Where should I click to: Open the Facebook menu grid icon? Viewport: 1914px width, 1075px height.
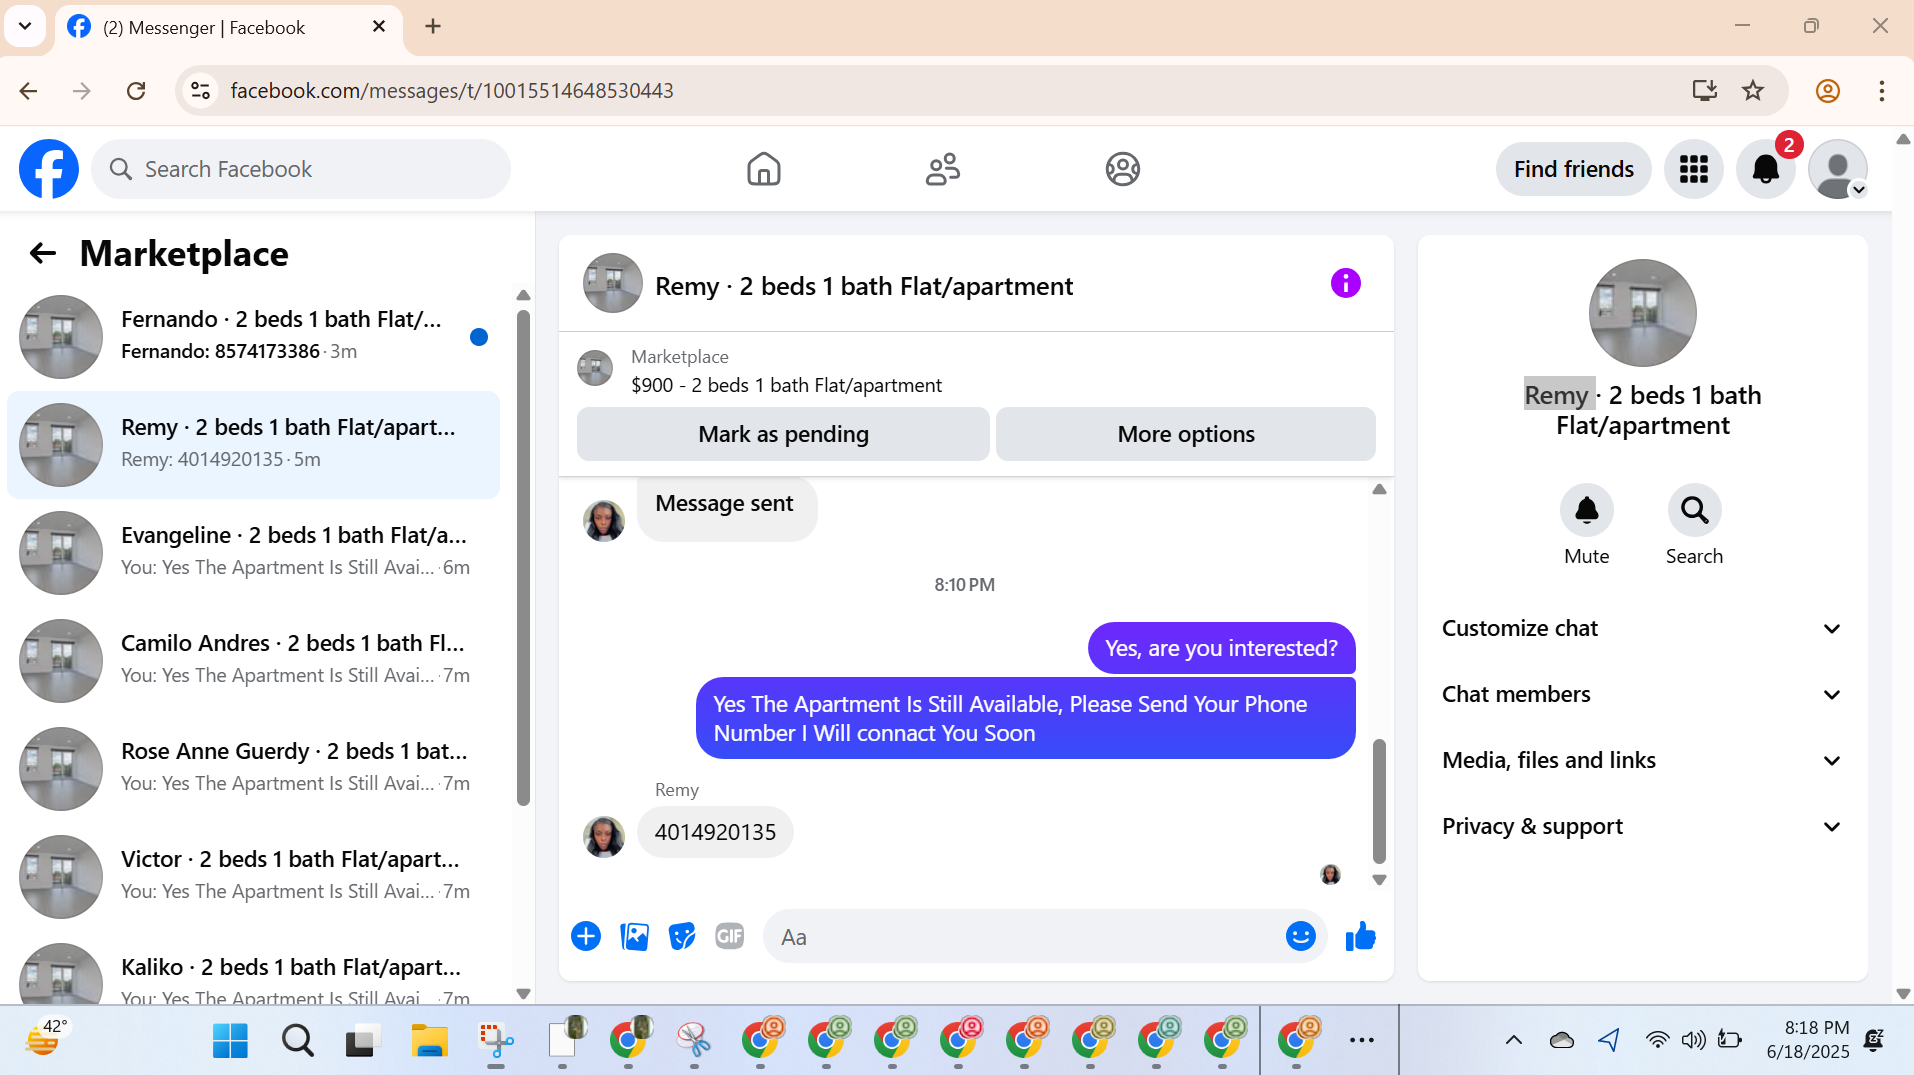coord(1693,169)
